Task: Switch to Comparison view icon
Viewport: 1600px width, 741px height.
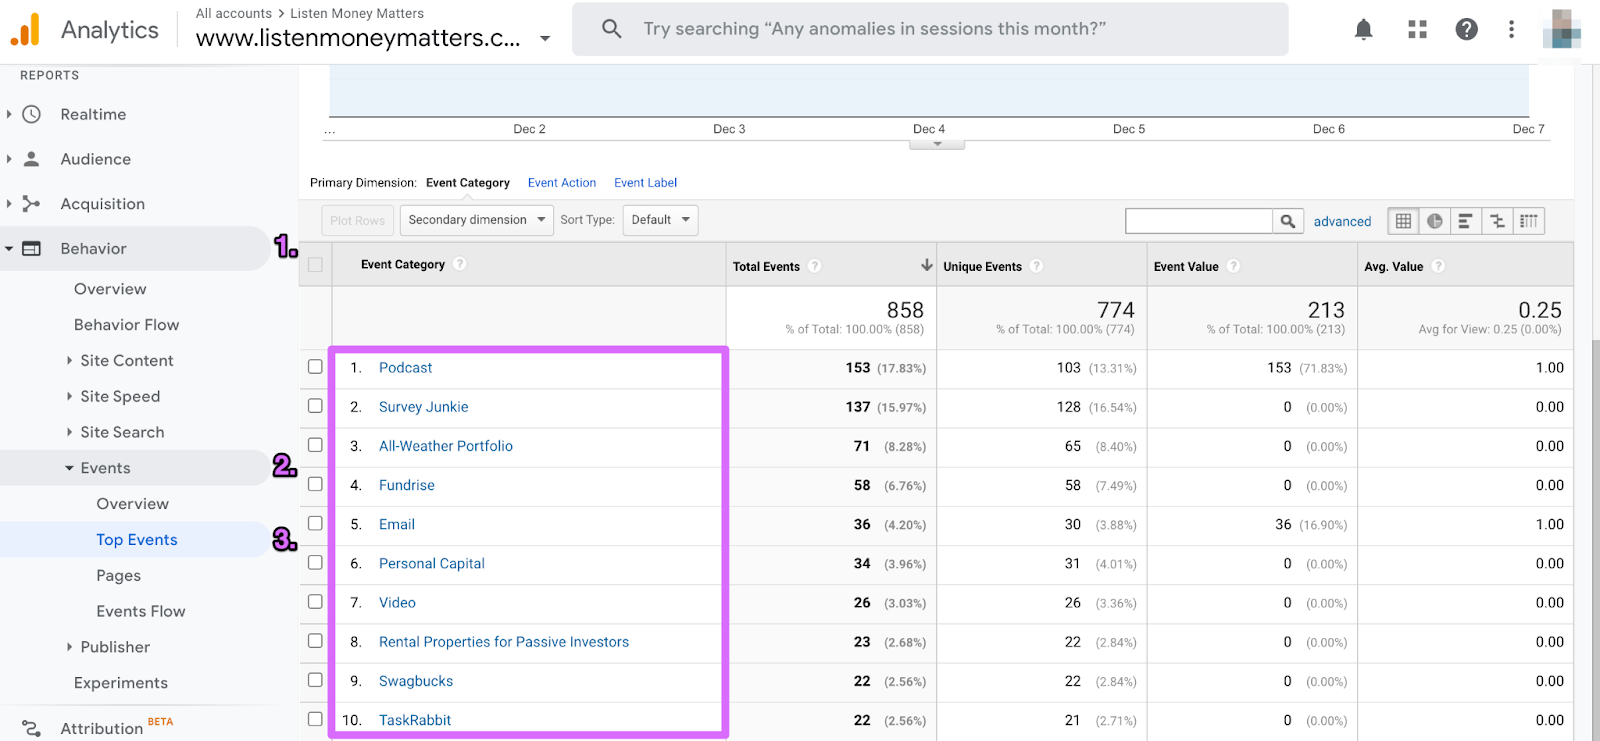Action: click(1497, 221)
